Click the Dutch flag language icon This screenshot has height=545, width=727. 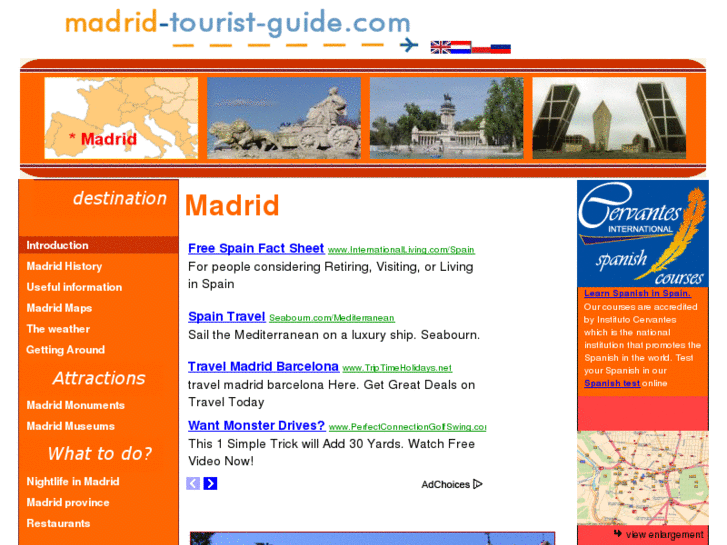point(461,47)
